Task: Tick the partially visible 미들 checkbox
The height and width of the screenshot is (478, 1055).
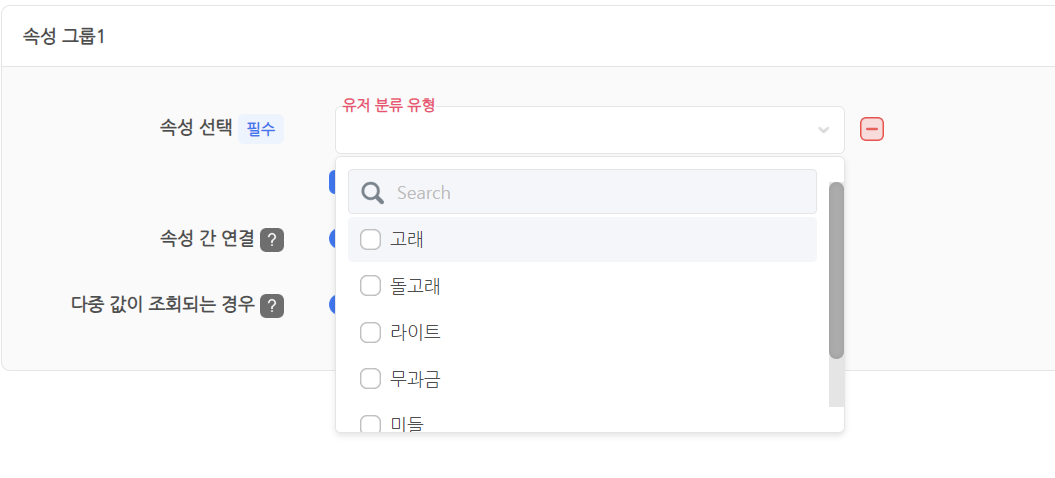Action: 371,424
